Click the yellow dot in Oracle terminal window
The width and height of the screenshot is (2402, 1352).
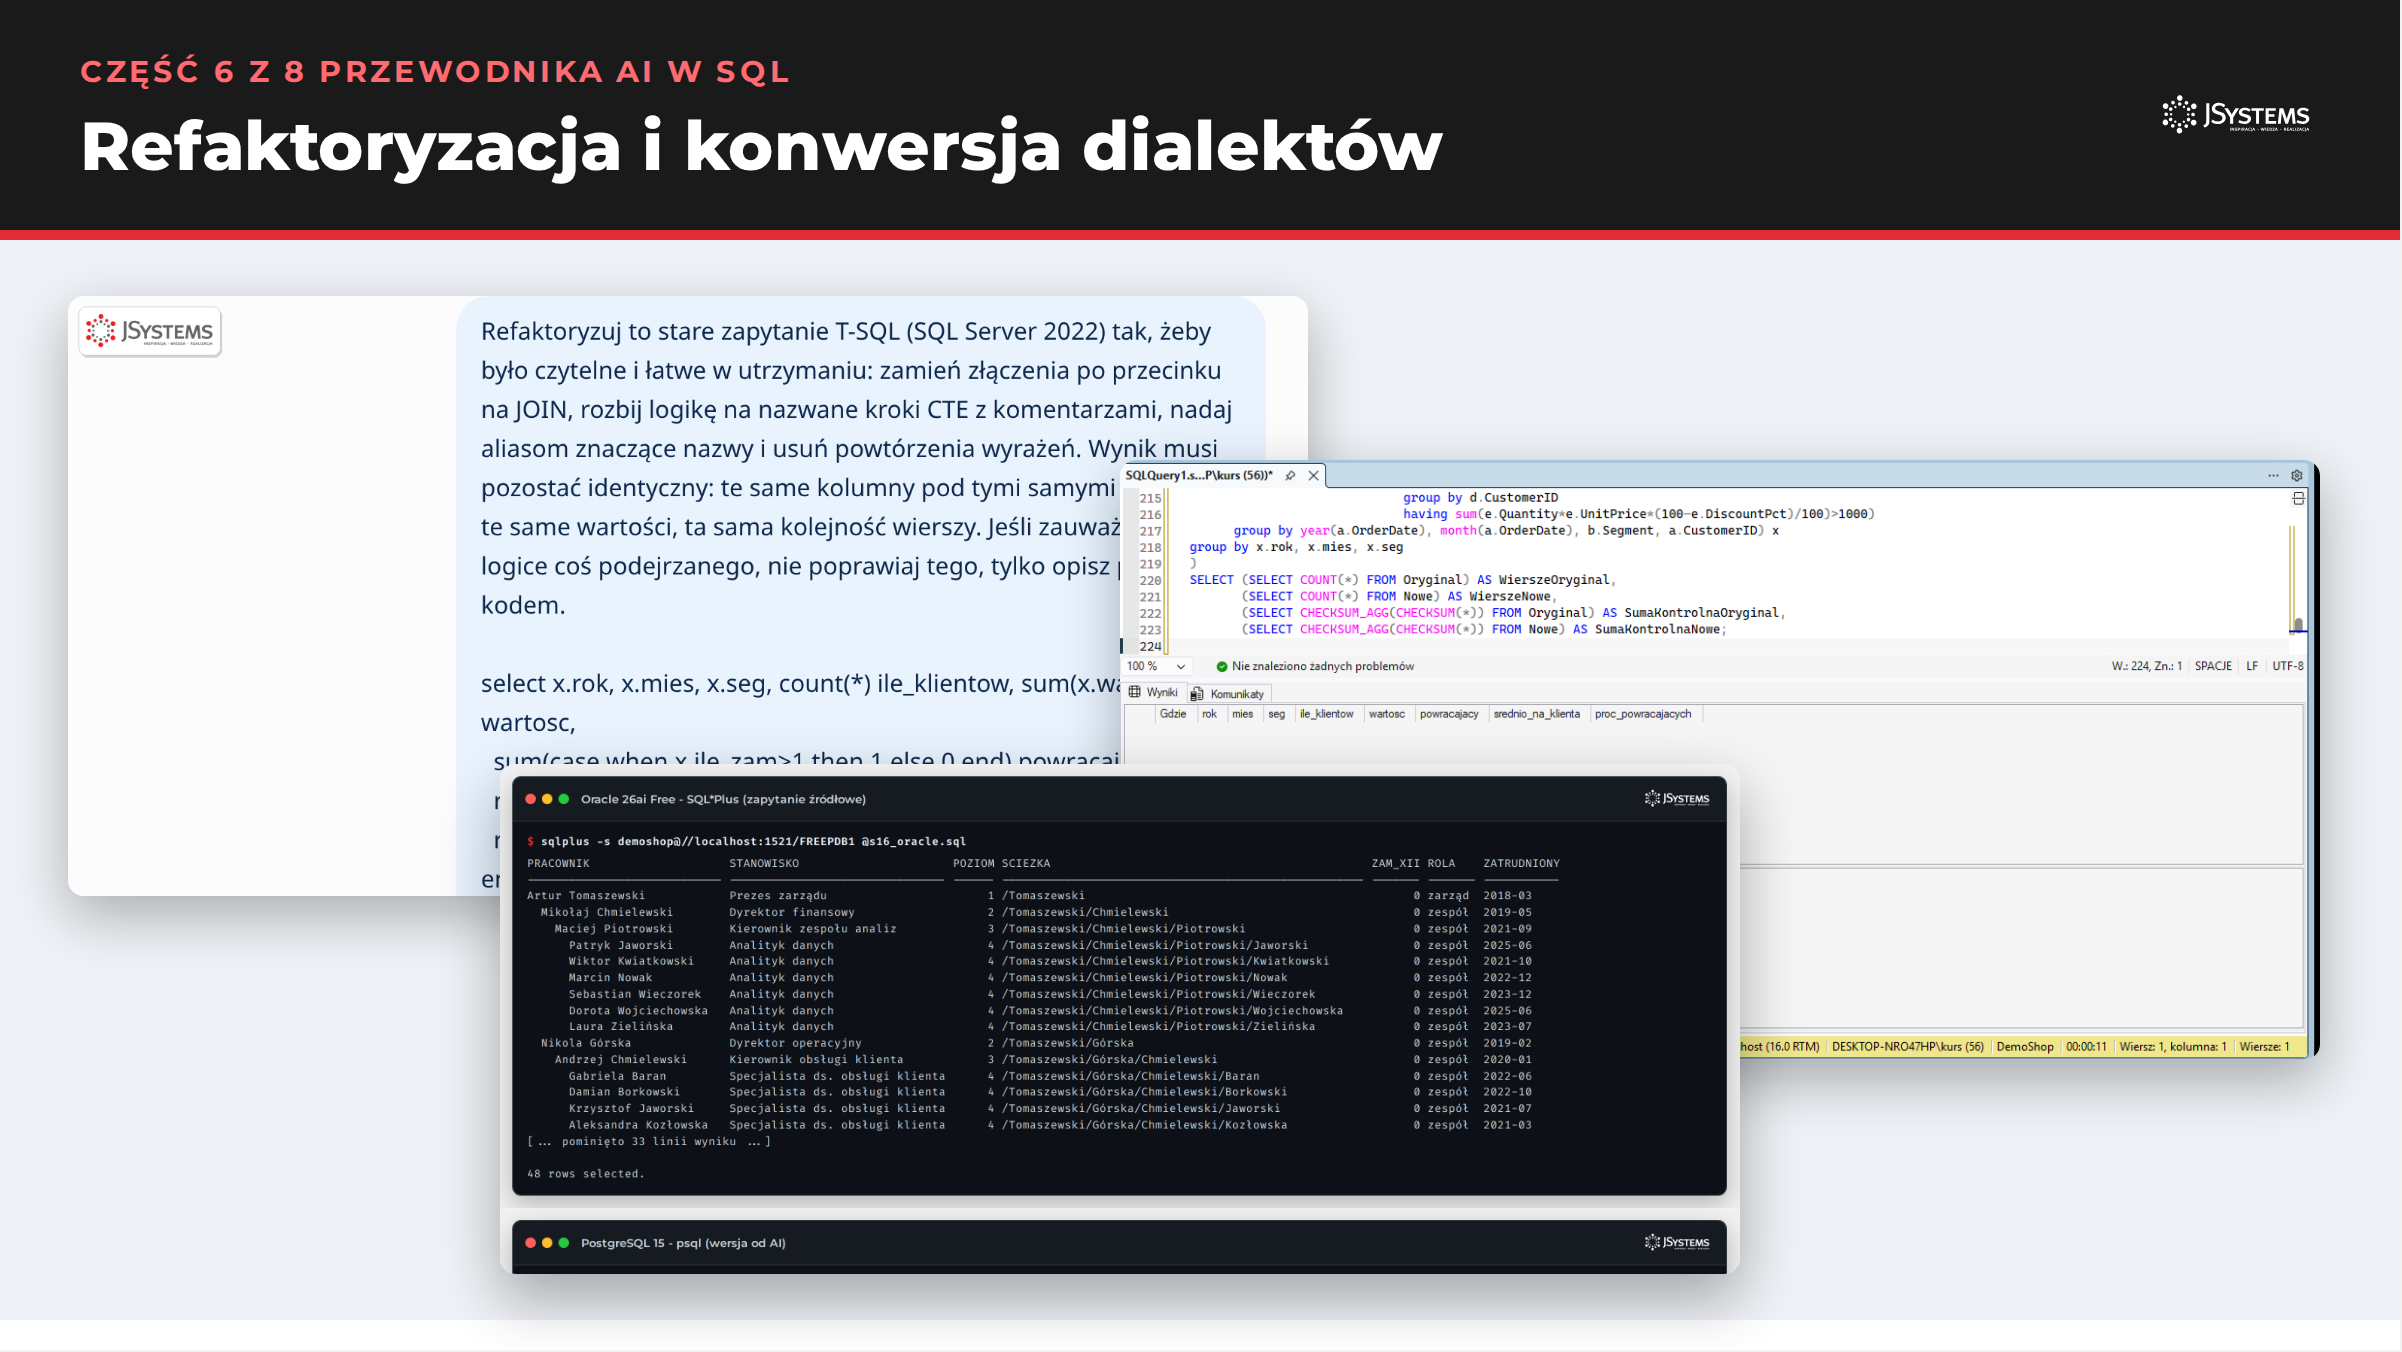point(547,799)
